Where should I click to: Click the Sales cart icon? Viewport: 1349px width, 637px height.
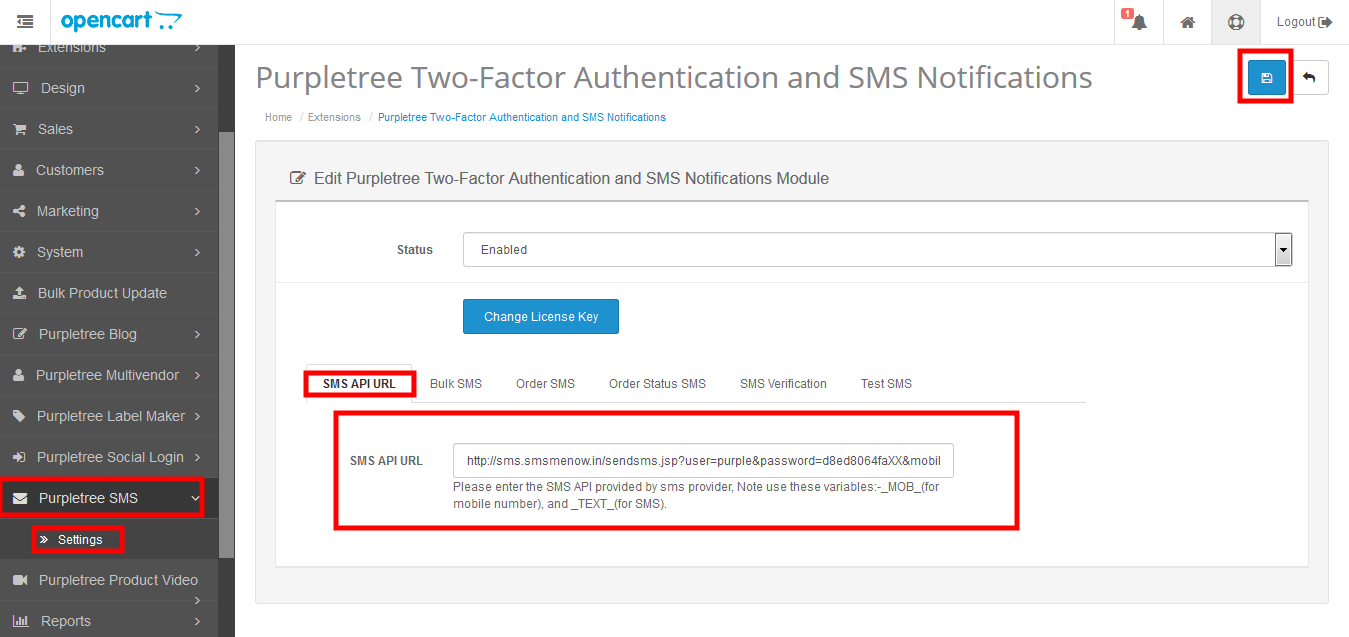(19, 129)
